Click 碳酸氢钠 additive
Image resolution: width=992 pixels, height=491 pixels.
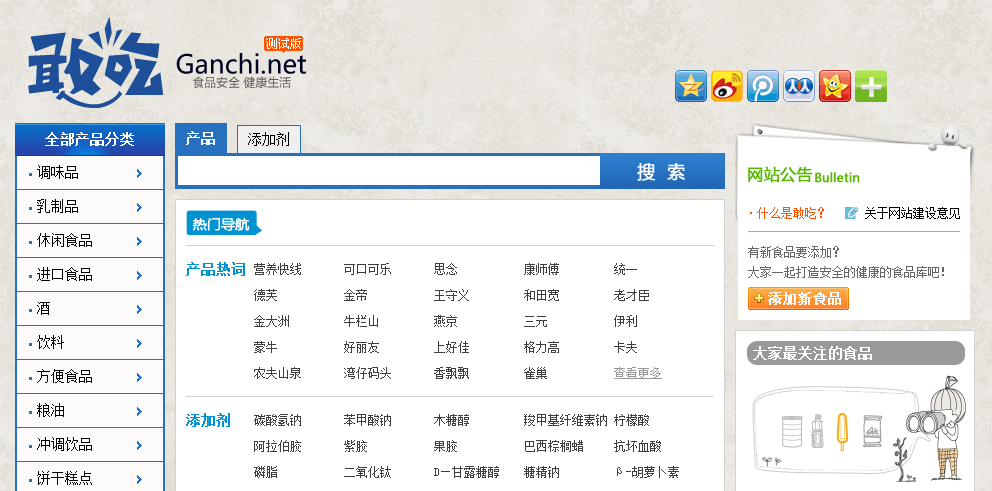(278, 420)
